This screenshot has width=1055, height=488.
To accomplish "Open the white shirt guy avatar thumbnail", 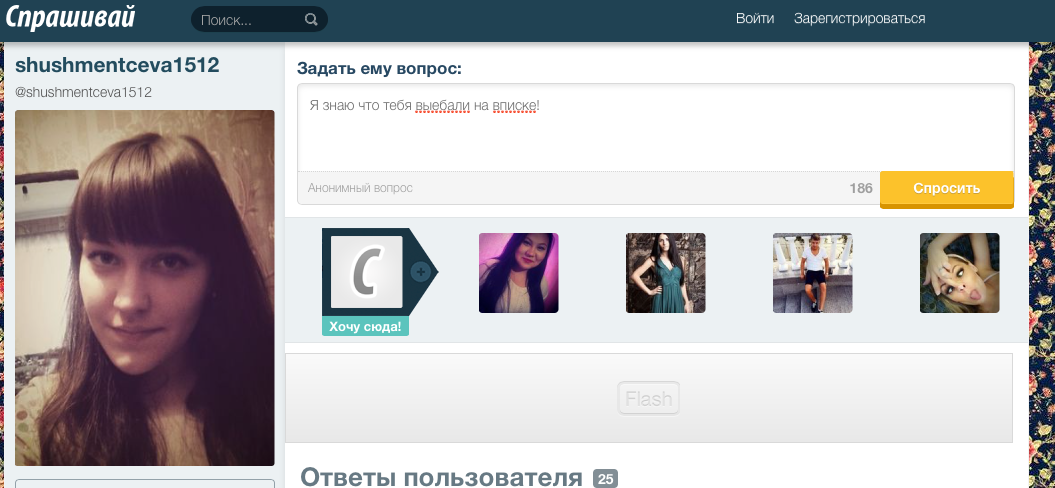I will tap(812, 273).
